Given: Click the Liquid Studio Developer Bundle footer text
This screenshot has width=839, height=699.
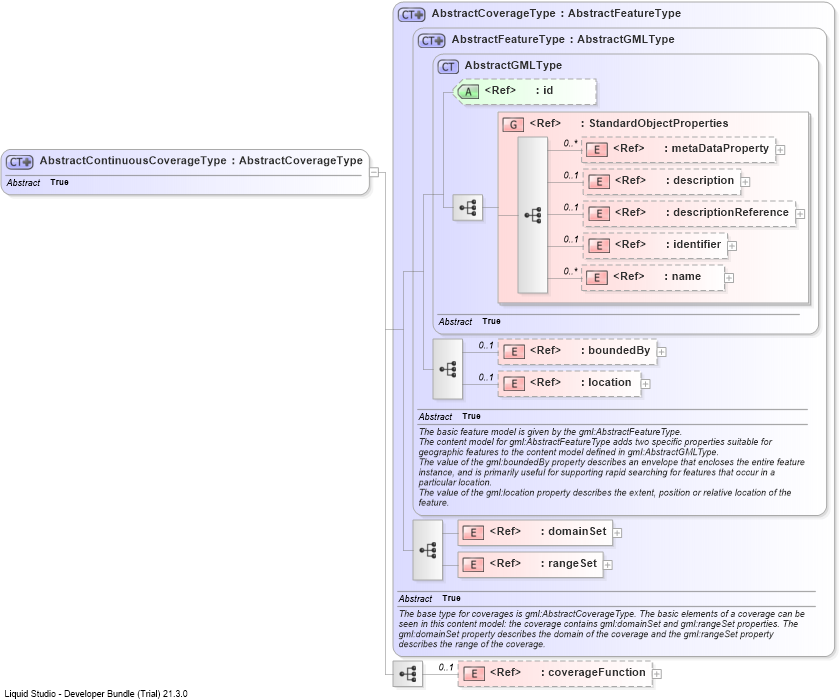Looking at the screenshot, I should tap(96, 694).
